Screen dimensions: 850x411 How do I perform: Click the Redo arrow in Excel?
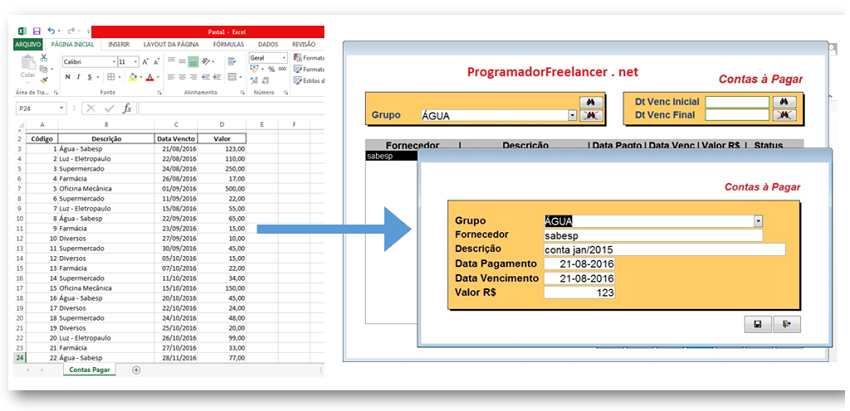(71, 31)
